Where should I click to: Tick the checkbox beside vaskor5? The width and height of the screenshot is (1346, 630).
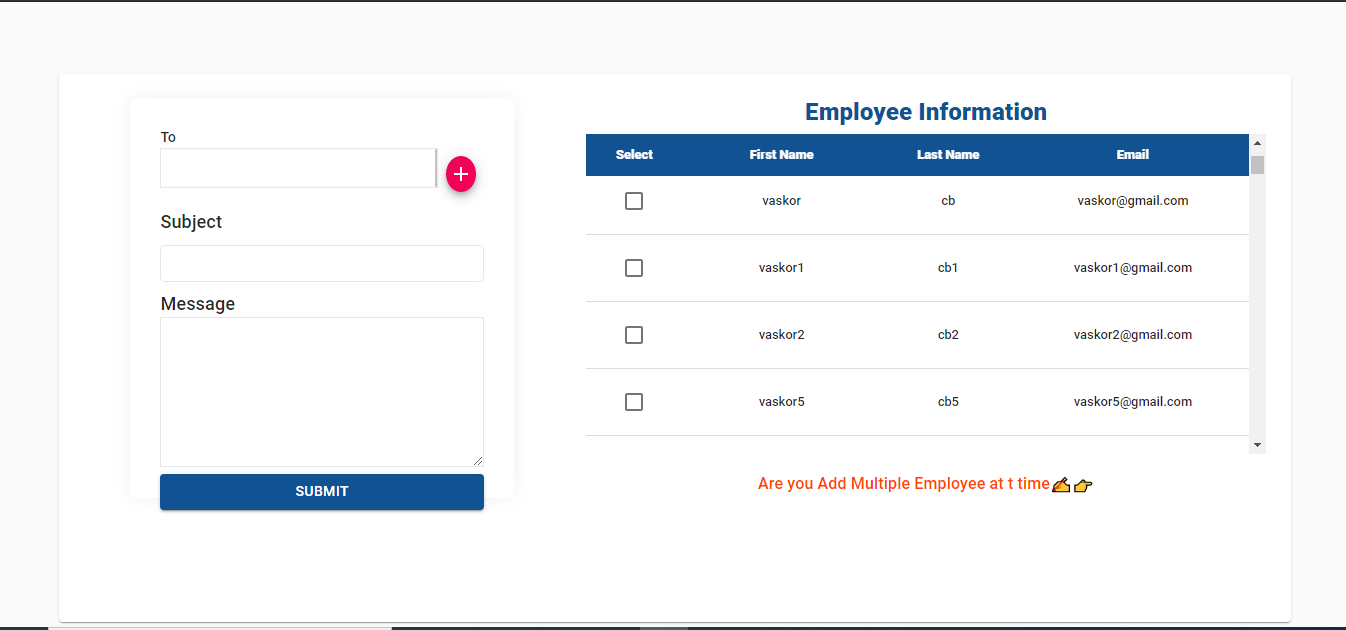click(634, 401)
